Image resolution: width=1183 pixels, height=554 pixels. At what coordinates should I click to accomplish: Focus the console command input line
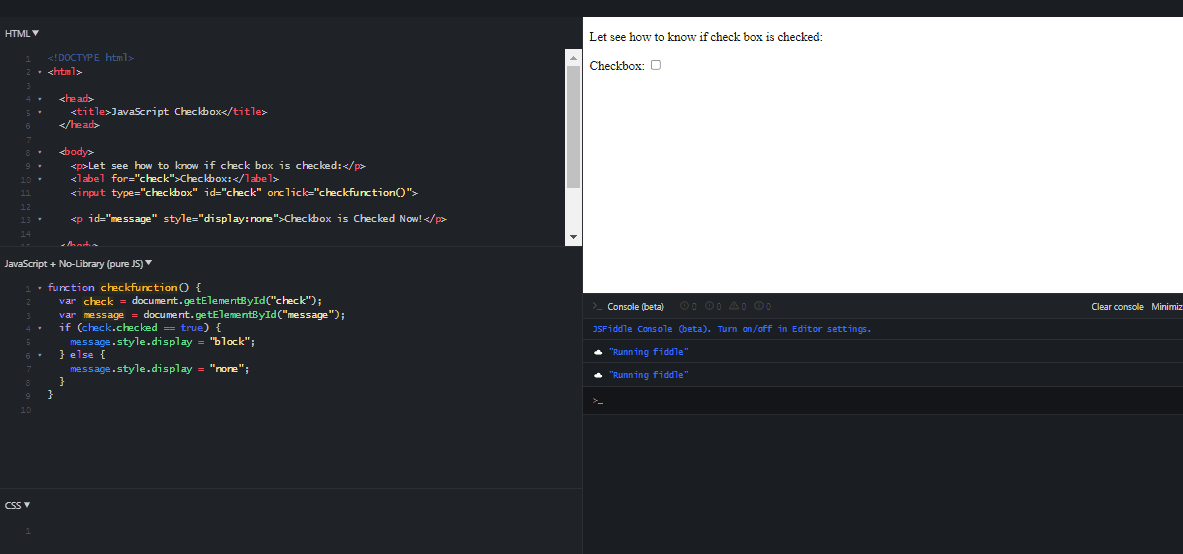[880, 401]
